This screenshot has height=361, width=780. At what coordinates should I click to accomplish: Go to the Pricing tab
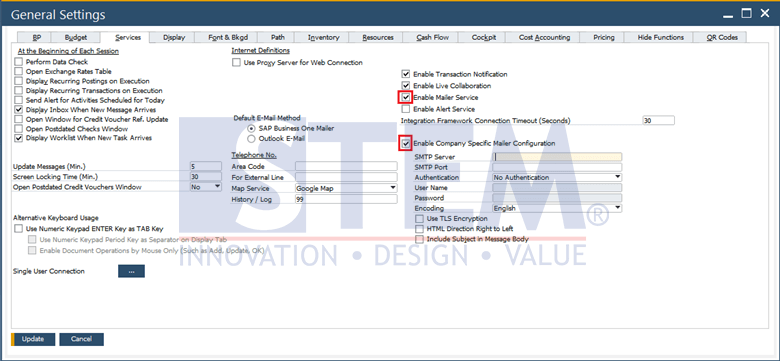point(603,37)
